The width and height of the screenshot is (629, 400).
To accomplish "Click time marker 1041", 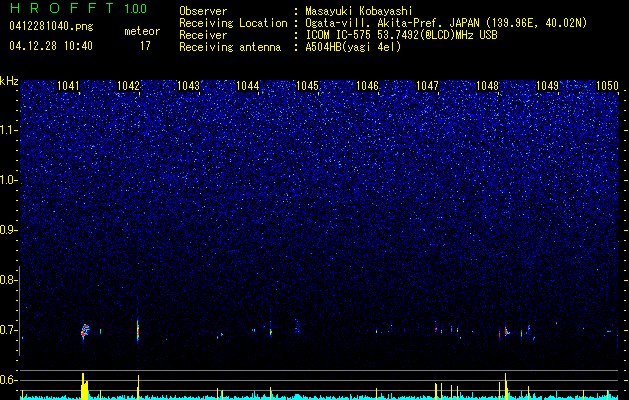I will (x=69, y=86).
